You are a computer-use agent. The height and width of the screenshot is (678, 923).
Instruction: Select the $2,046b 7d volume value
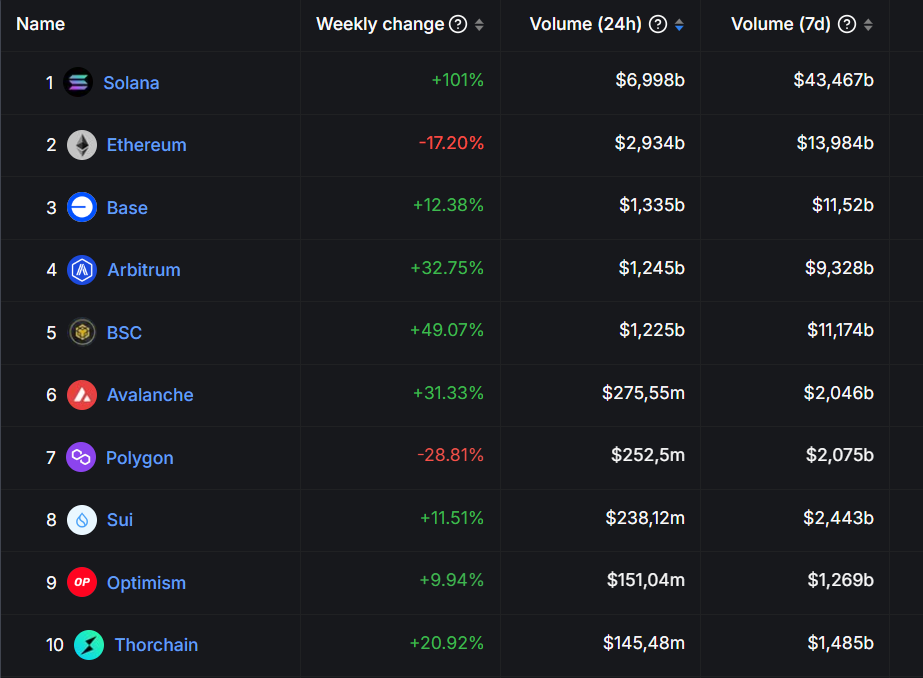[839, 393]
